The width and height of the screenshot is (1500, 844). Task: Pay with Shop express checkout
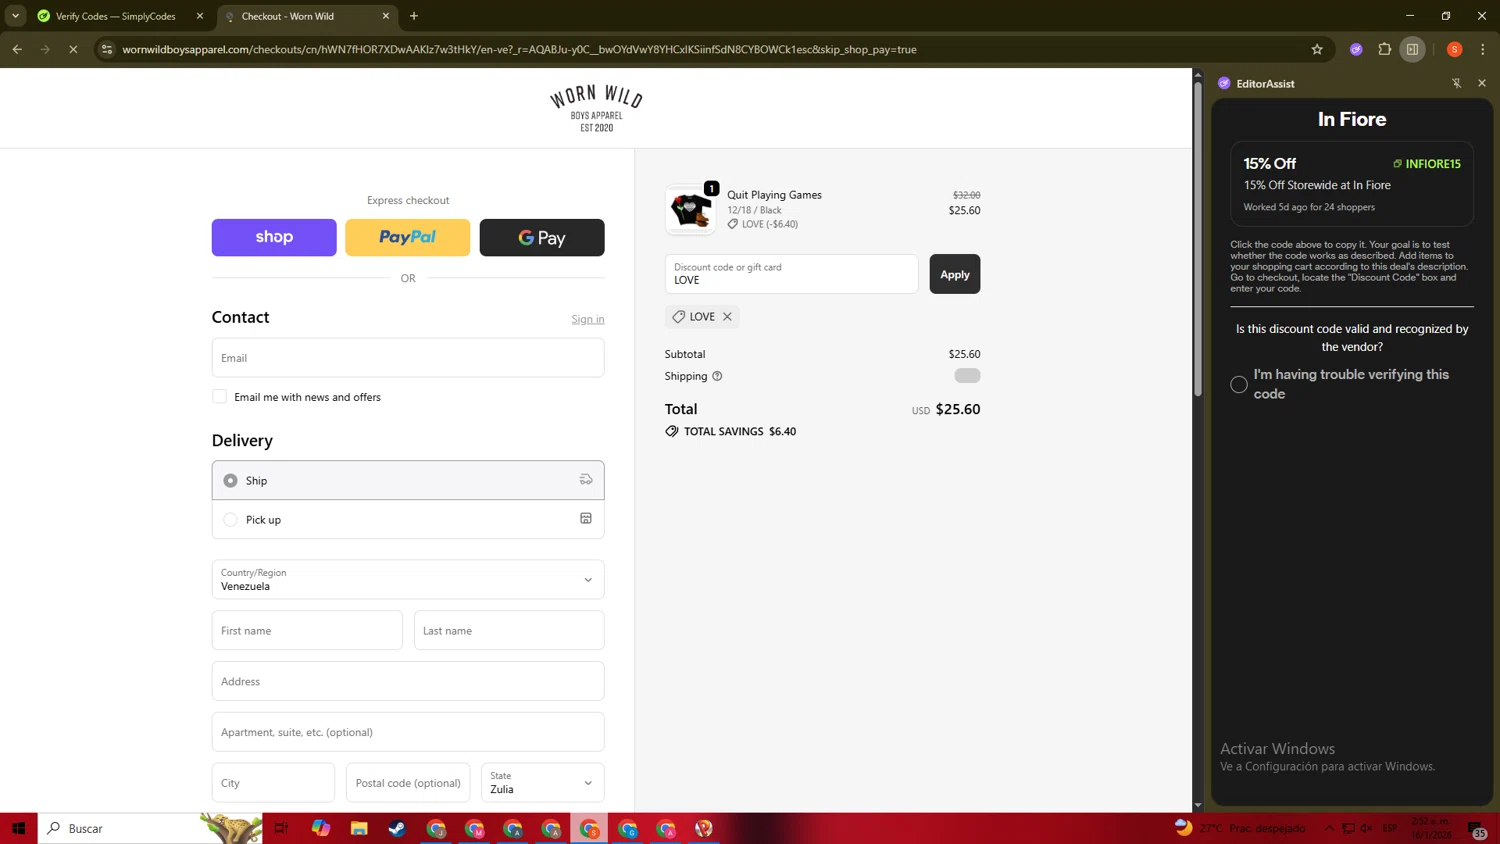click(274, 237)
